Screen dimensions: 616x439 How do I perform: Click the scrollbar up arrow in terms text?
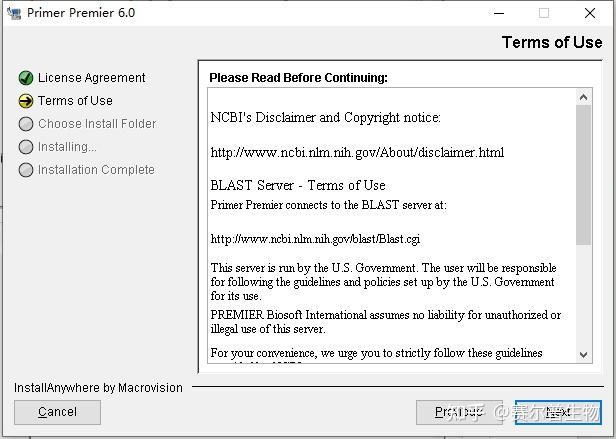[584, 97]
